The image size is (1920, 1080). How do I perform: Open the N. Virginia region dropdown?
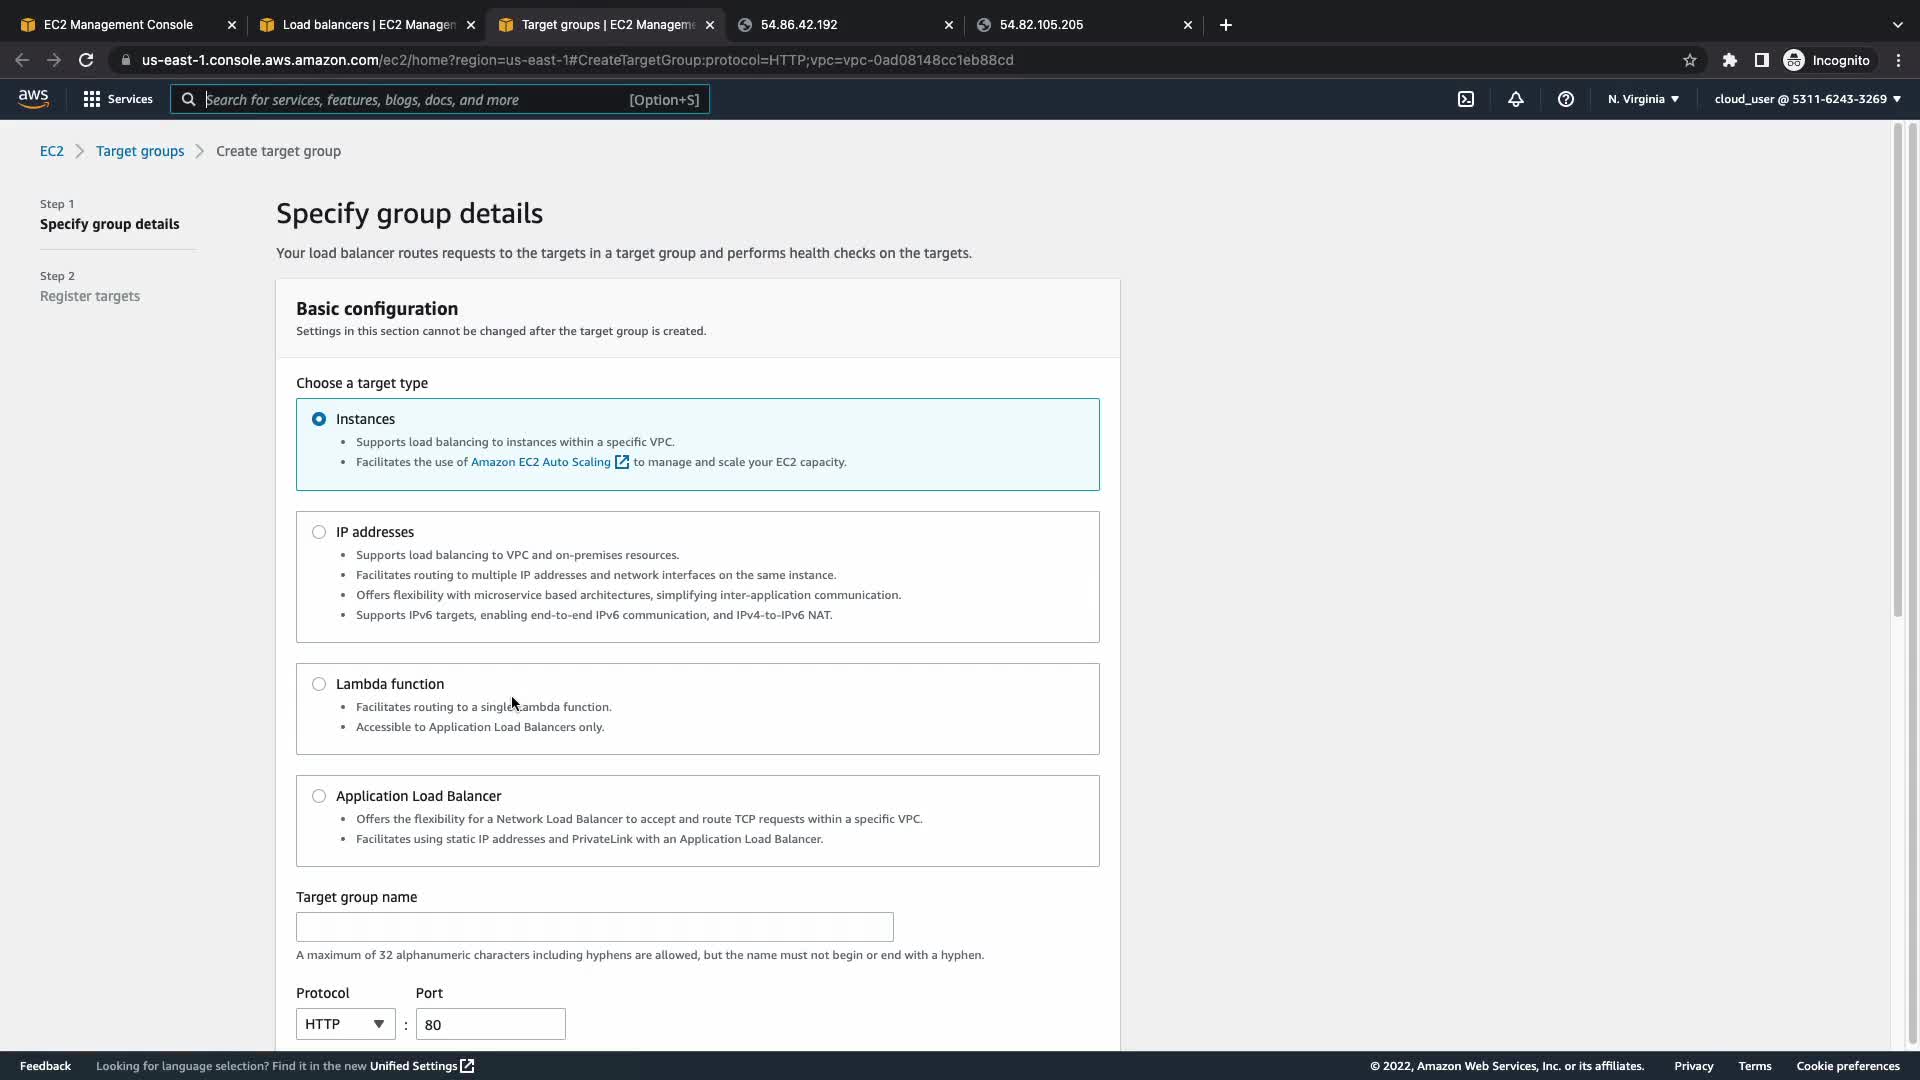tap(1643, 99)
